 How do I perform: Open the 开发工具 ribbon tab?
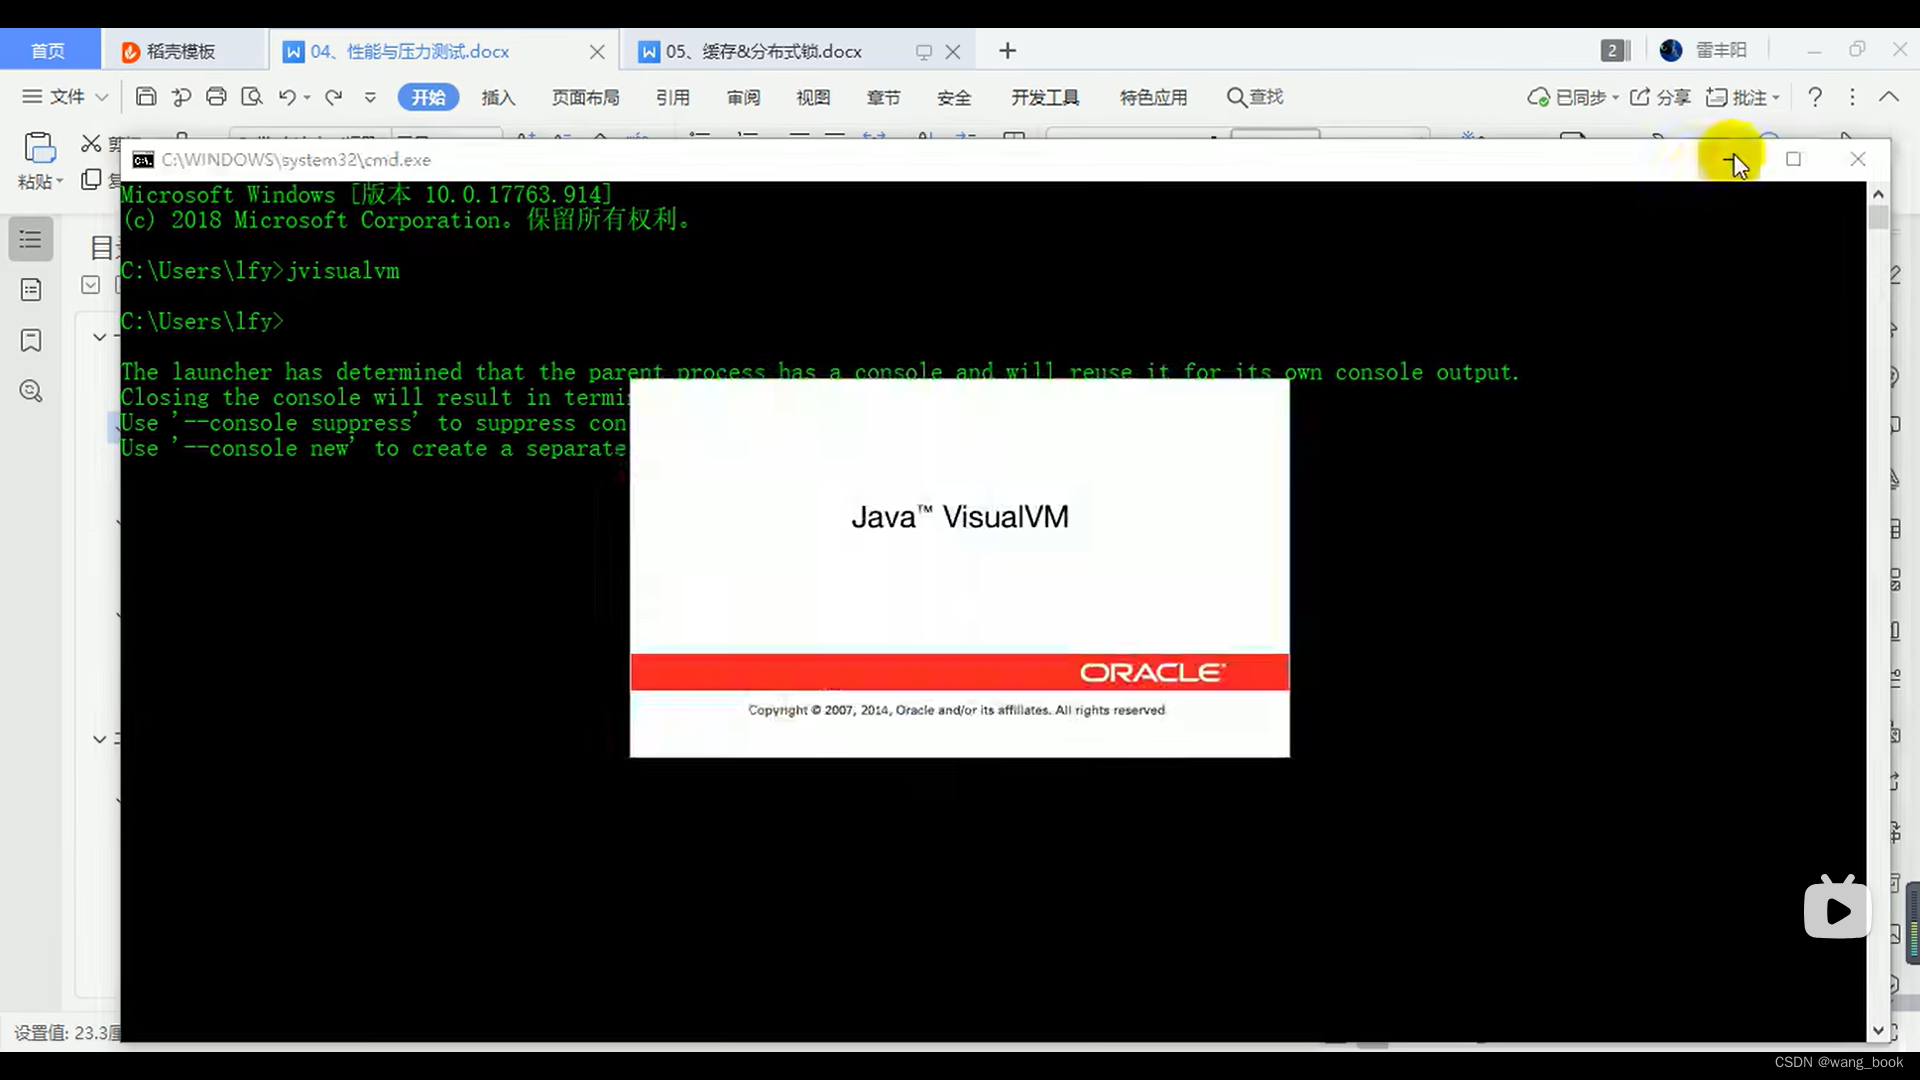click(1045, 97)
